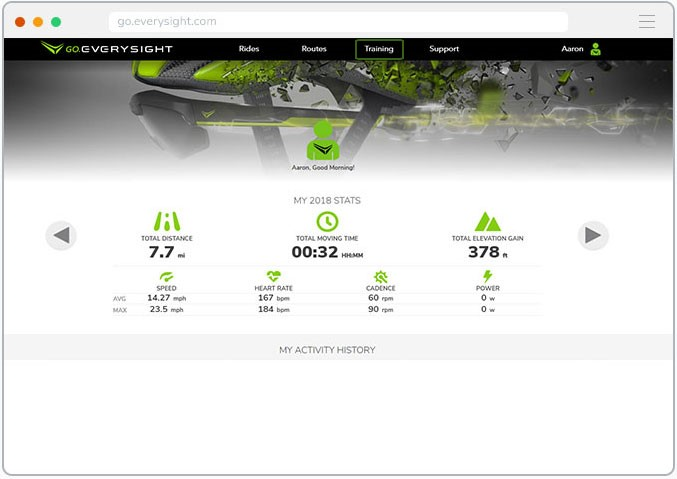
Task: Click the Cadence gear icon
Action: point(380,276)
